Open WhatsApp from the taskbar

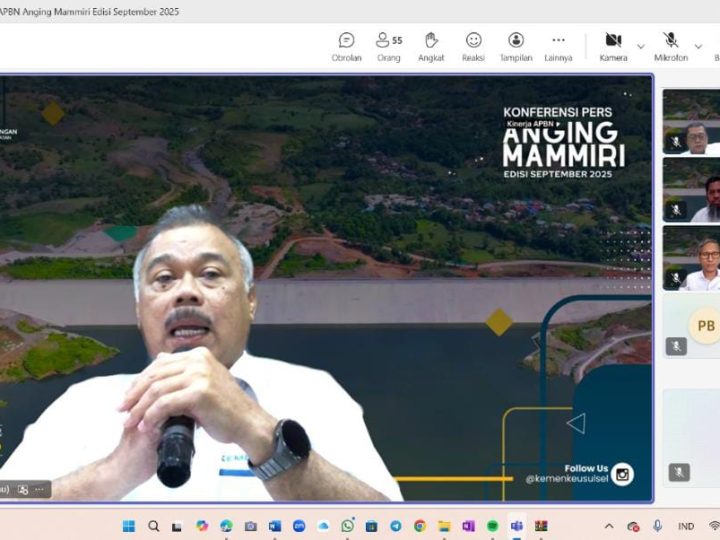[347, 526]
